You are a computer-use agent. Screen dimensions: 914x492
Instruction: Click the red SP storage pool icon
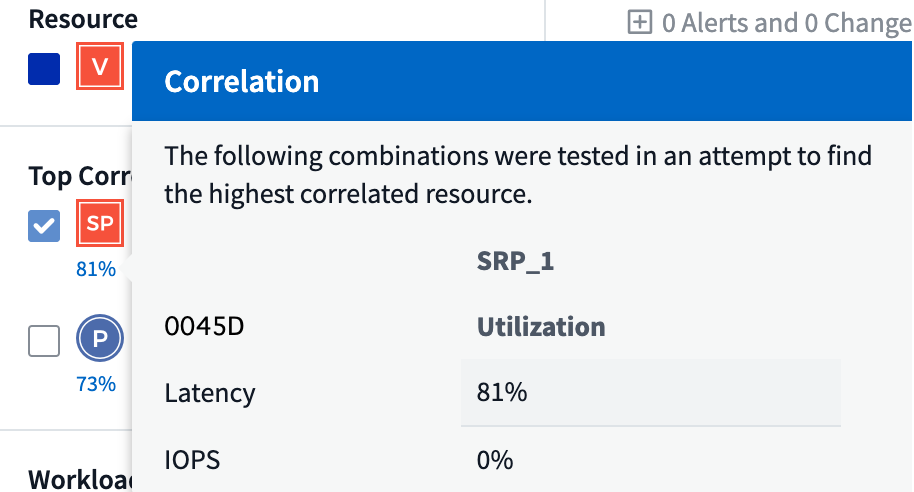(100, 224)
